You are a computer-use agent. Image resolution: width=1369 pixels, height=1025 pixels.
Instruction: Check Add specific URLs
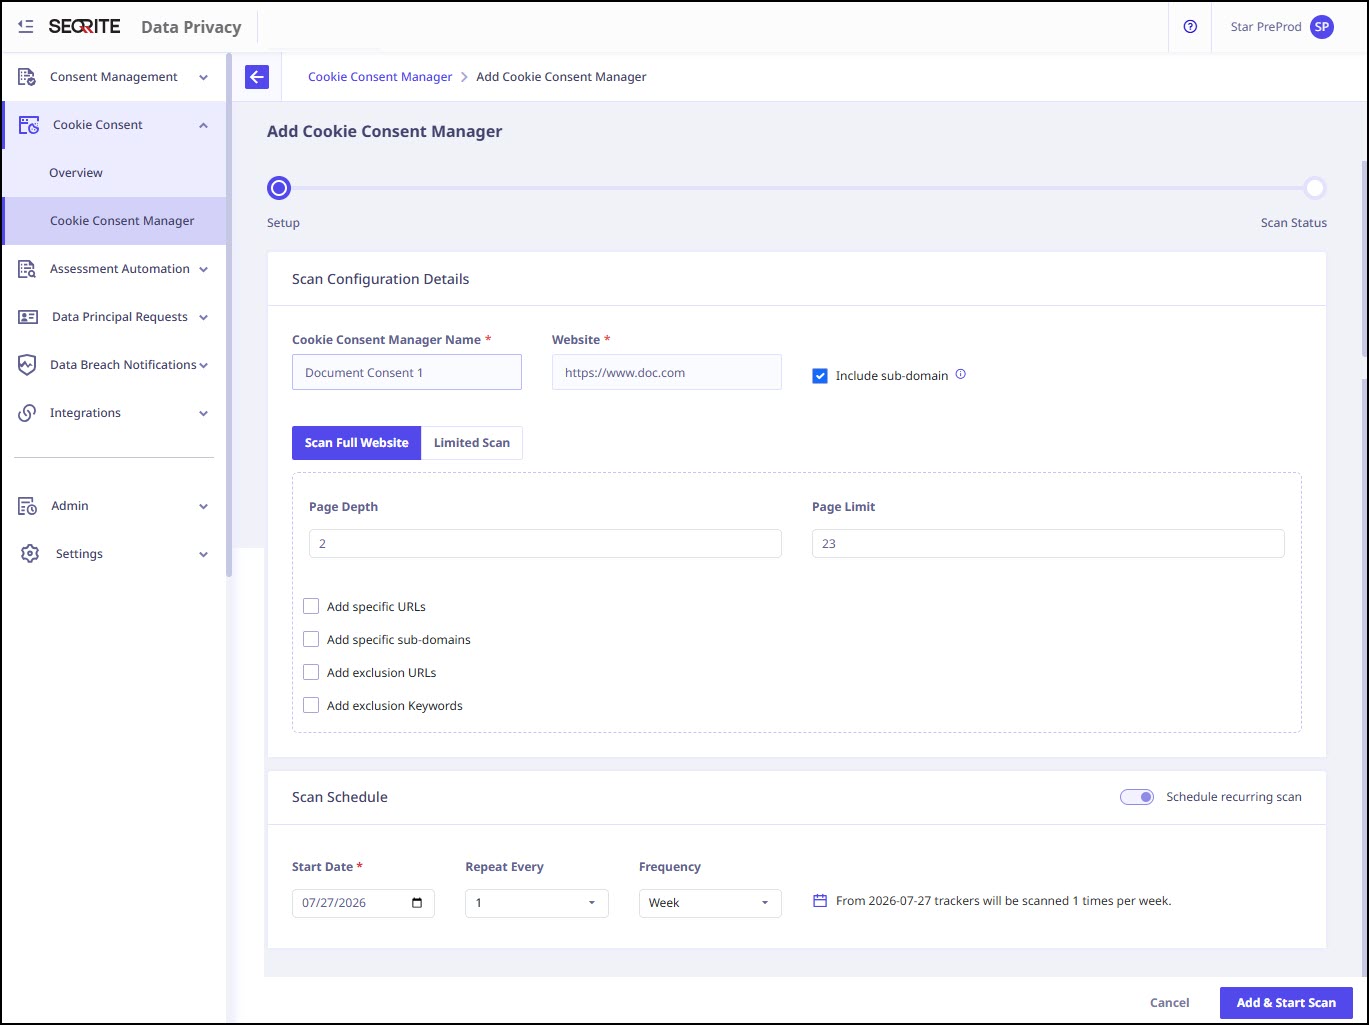click(311, 606)
